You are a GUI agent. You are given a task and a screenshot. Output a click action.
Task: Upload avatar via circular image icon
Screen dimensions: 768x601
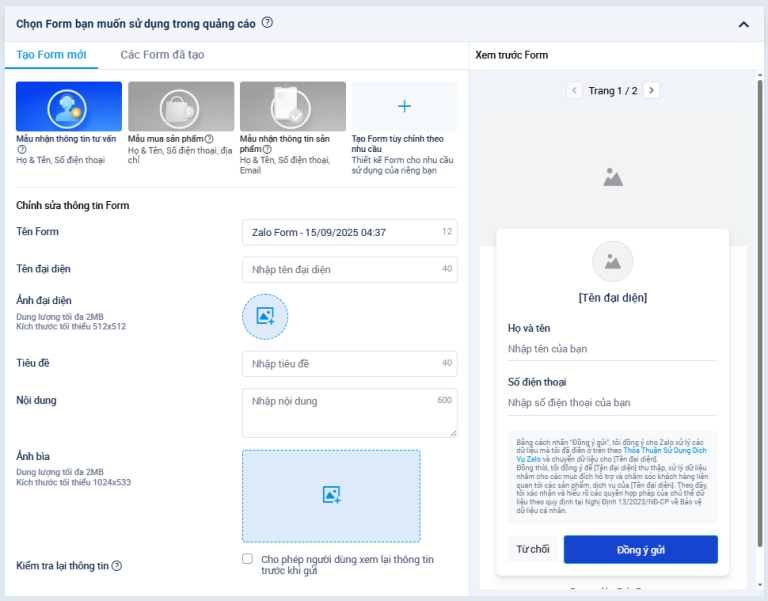pos(265,316)
